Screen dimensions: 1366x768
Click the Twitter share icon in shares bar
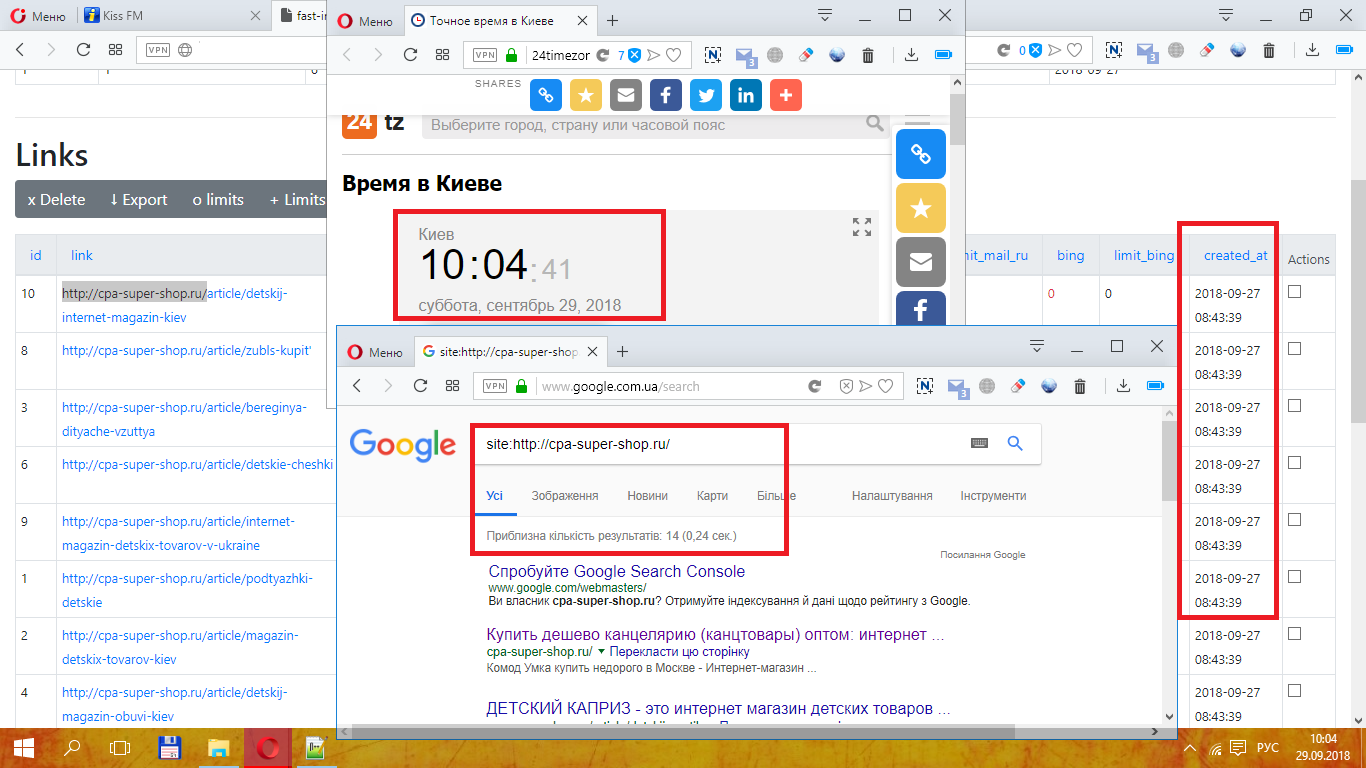(x=706, y=95)
